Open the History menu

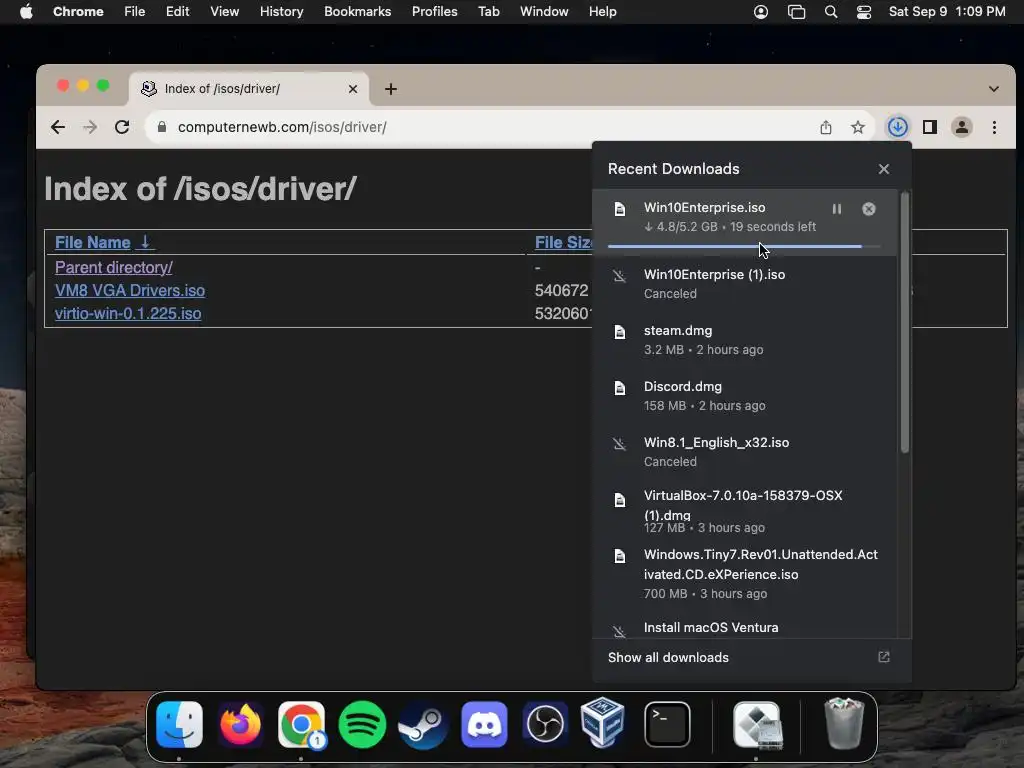281,12
